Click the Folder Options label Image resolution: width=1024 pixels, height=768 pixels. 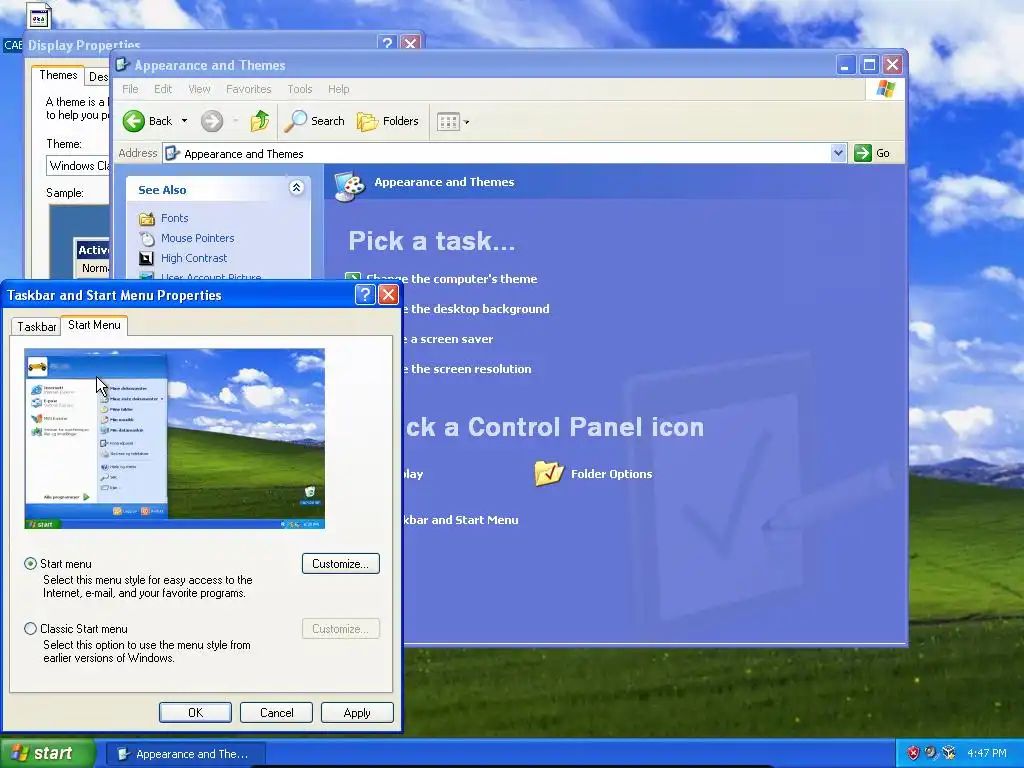coord(611,474)
